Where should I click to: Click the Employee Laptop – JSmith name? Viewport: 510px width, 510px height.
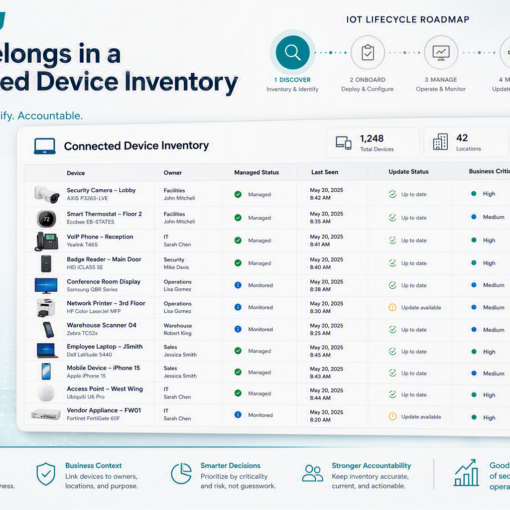105,347
